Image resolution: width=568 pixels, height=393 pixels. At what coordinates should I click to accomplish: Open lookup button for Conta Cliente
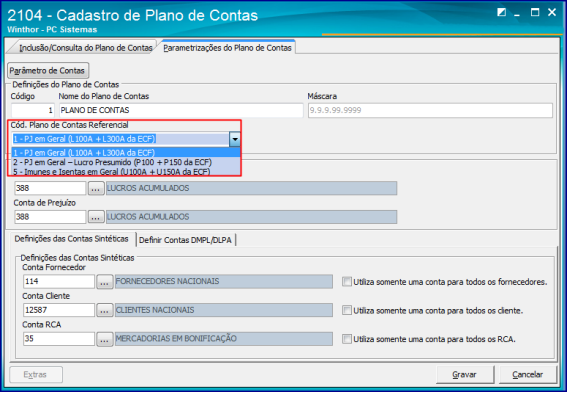[105, 310]
